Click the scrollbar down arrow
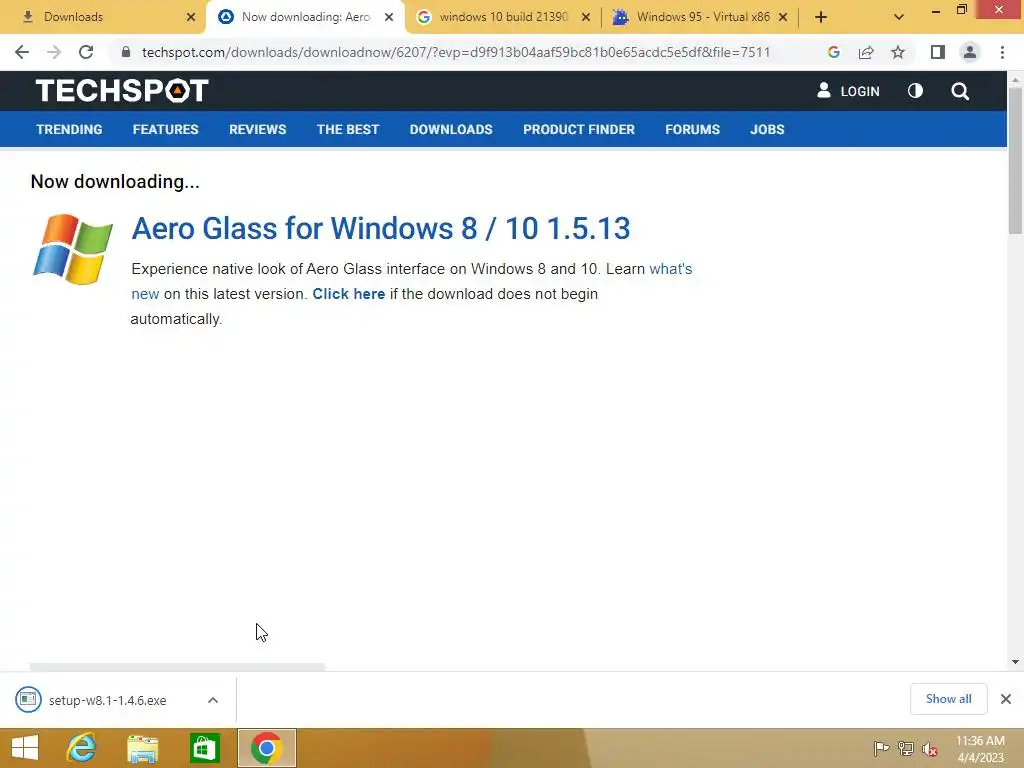The width and height of the screenshot is (1024, 768). pyautogui.click(x=1015, y=662)
